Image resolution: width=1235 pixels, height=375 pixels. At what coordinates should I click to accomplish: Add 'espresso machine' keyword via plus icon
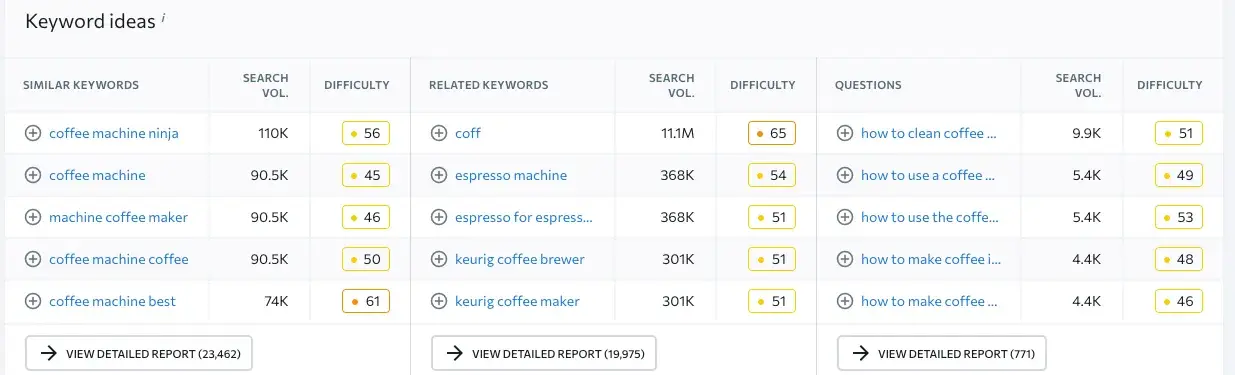coord(438,175)
